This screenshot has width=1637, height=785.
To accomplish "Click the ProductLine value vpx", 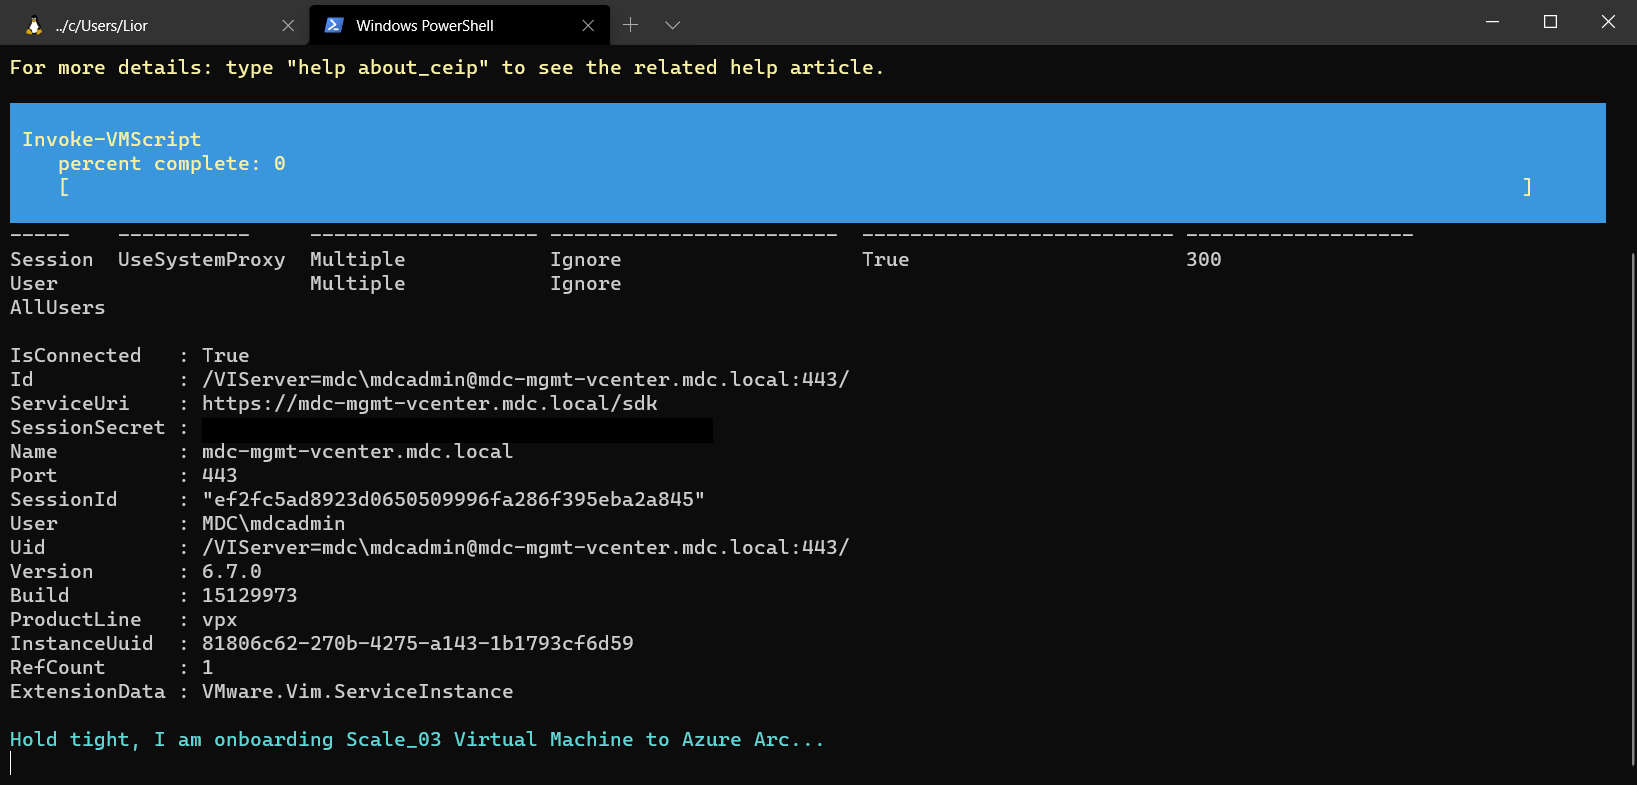I will (220, 619).
